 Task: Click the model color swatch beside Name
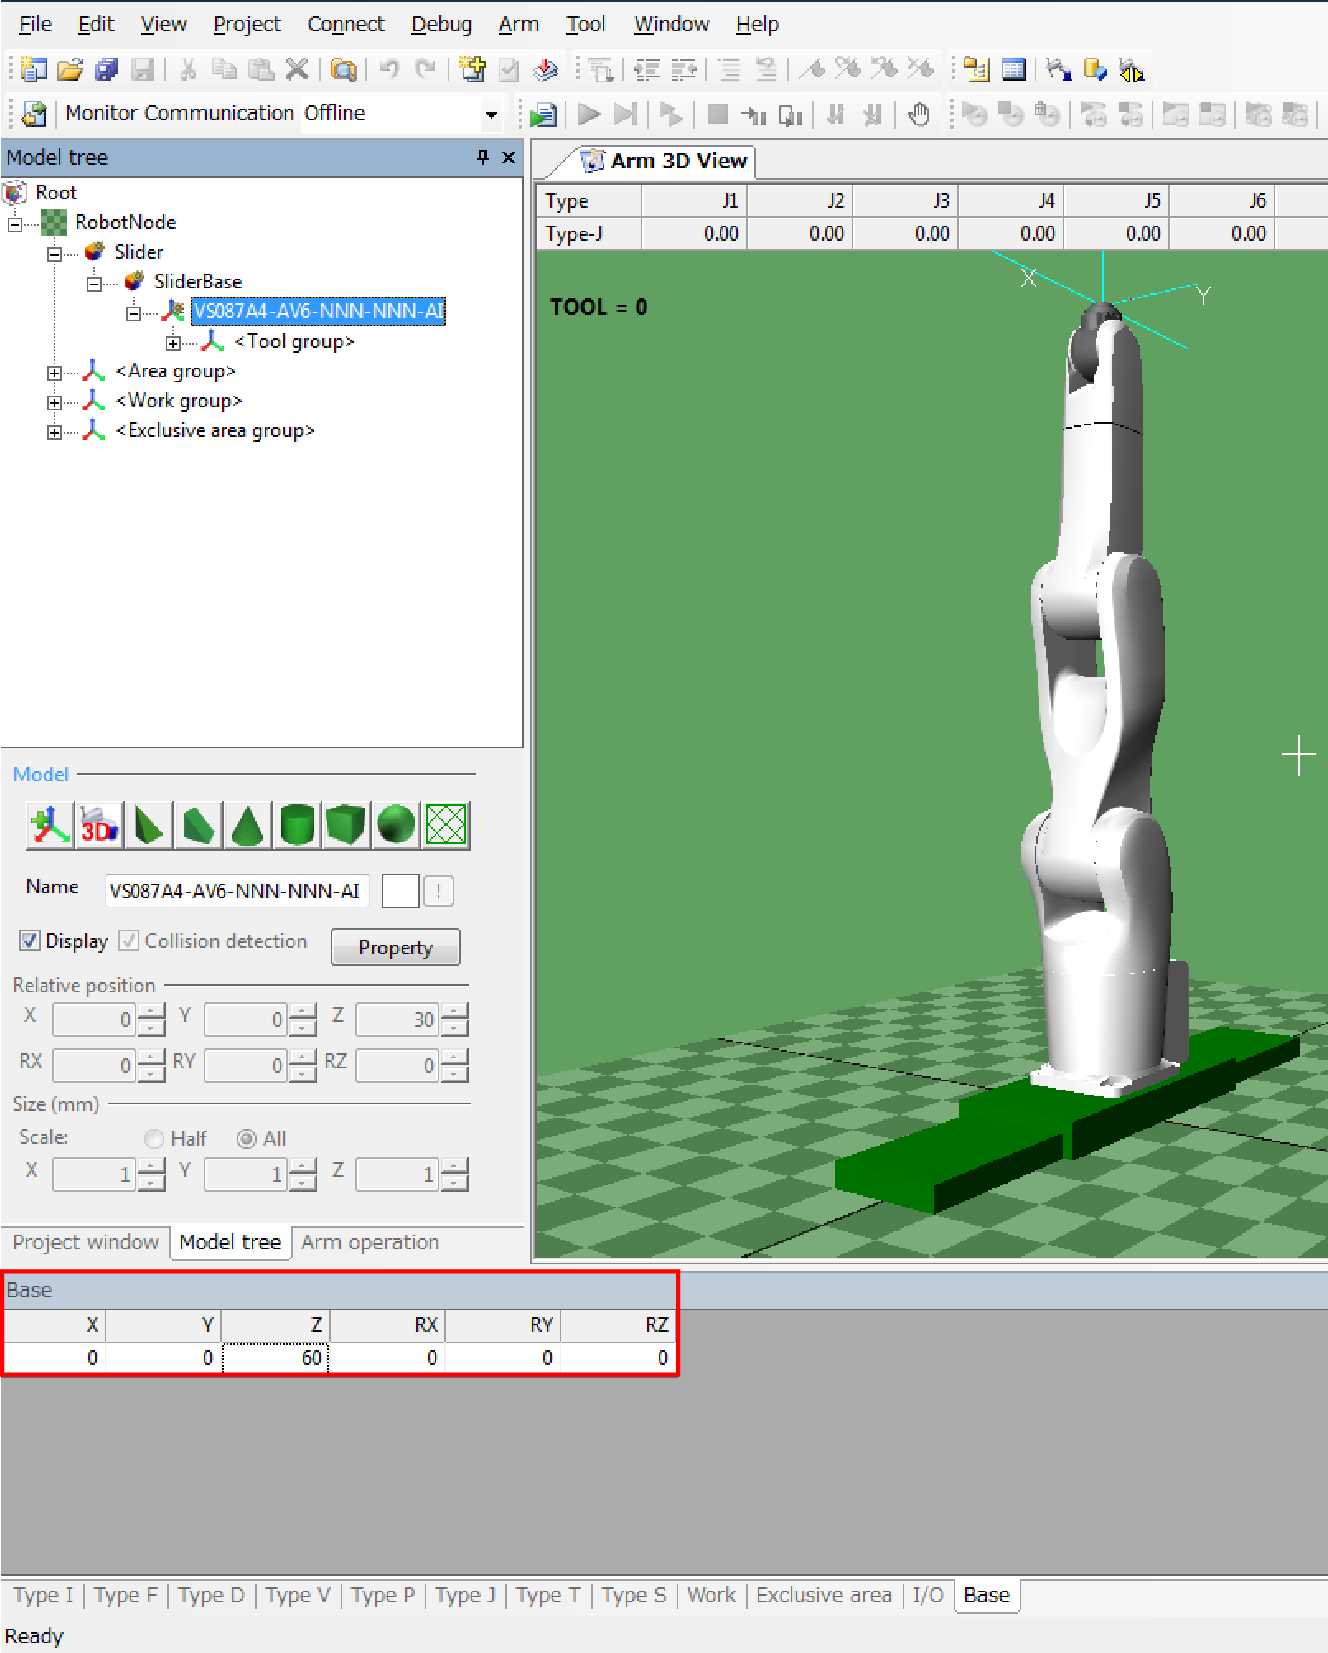coord(400,890)
